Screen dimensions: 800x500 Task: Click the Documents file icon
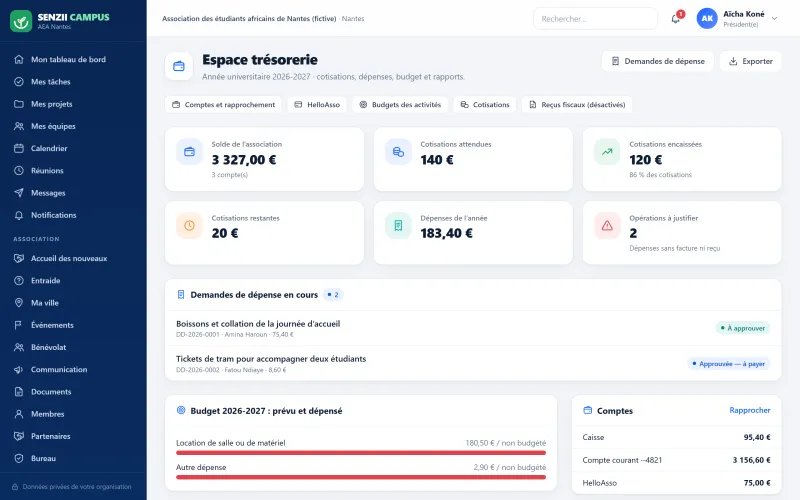pos(19,392)
